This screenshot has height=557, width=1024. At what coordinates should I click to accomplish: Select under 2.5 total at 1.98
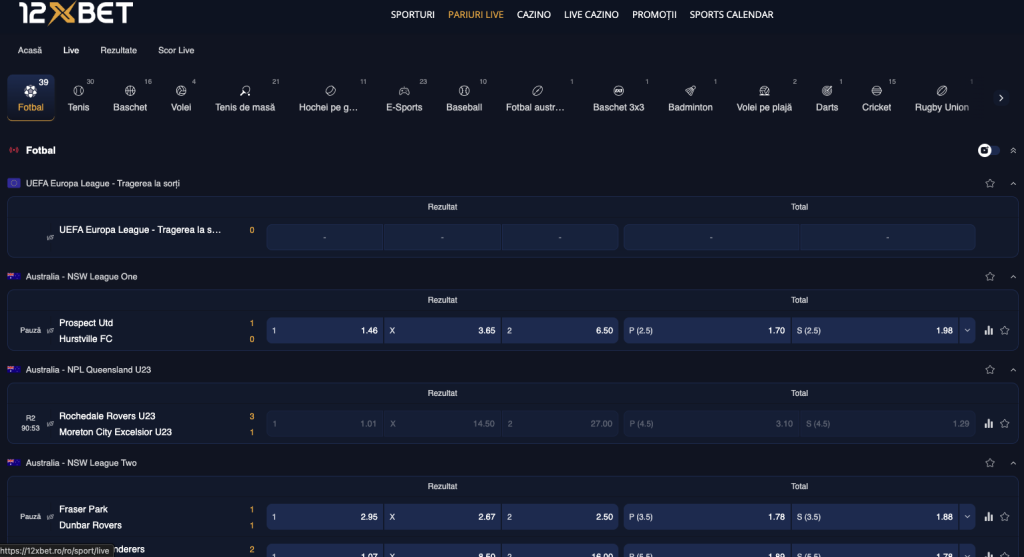(875, 330)
